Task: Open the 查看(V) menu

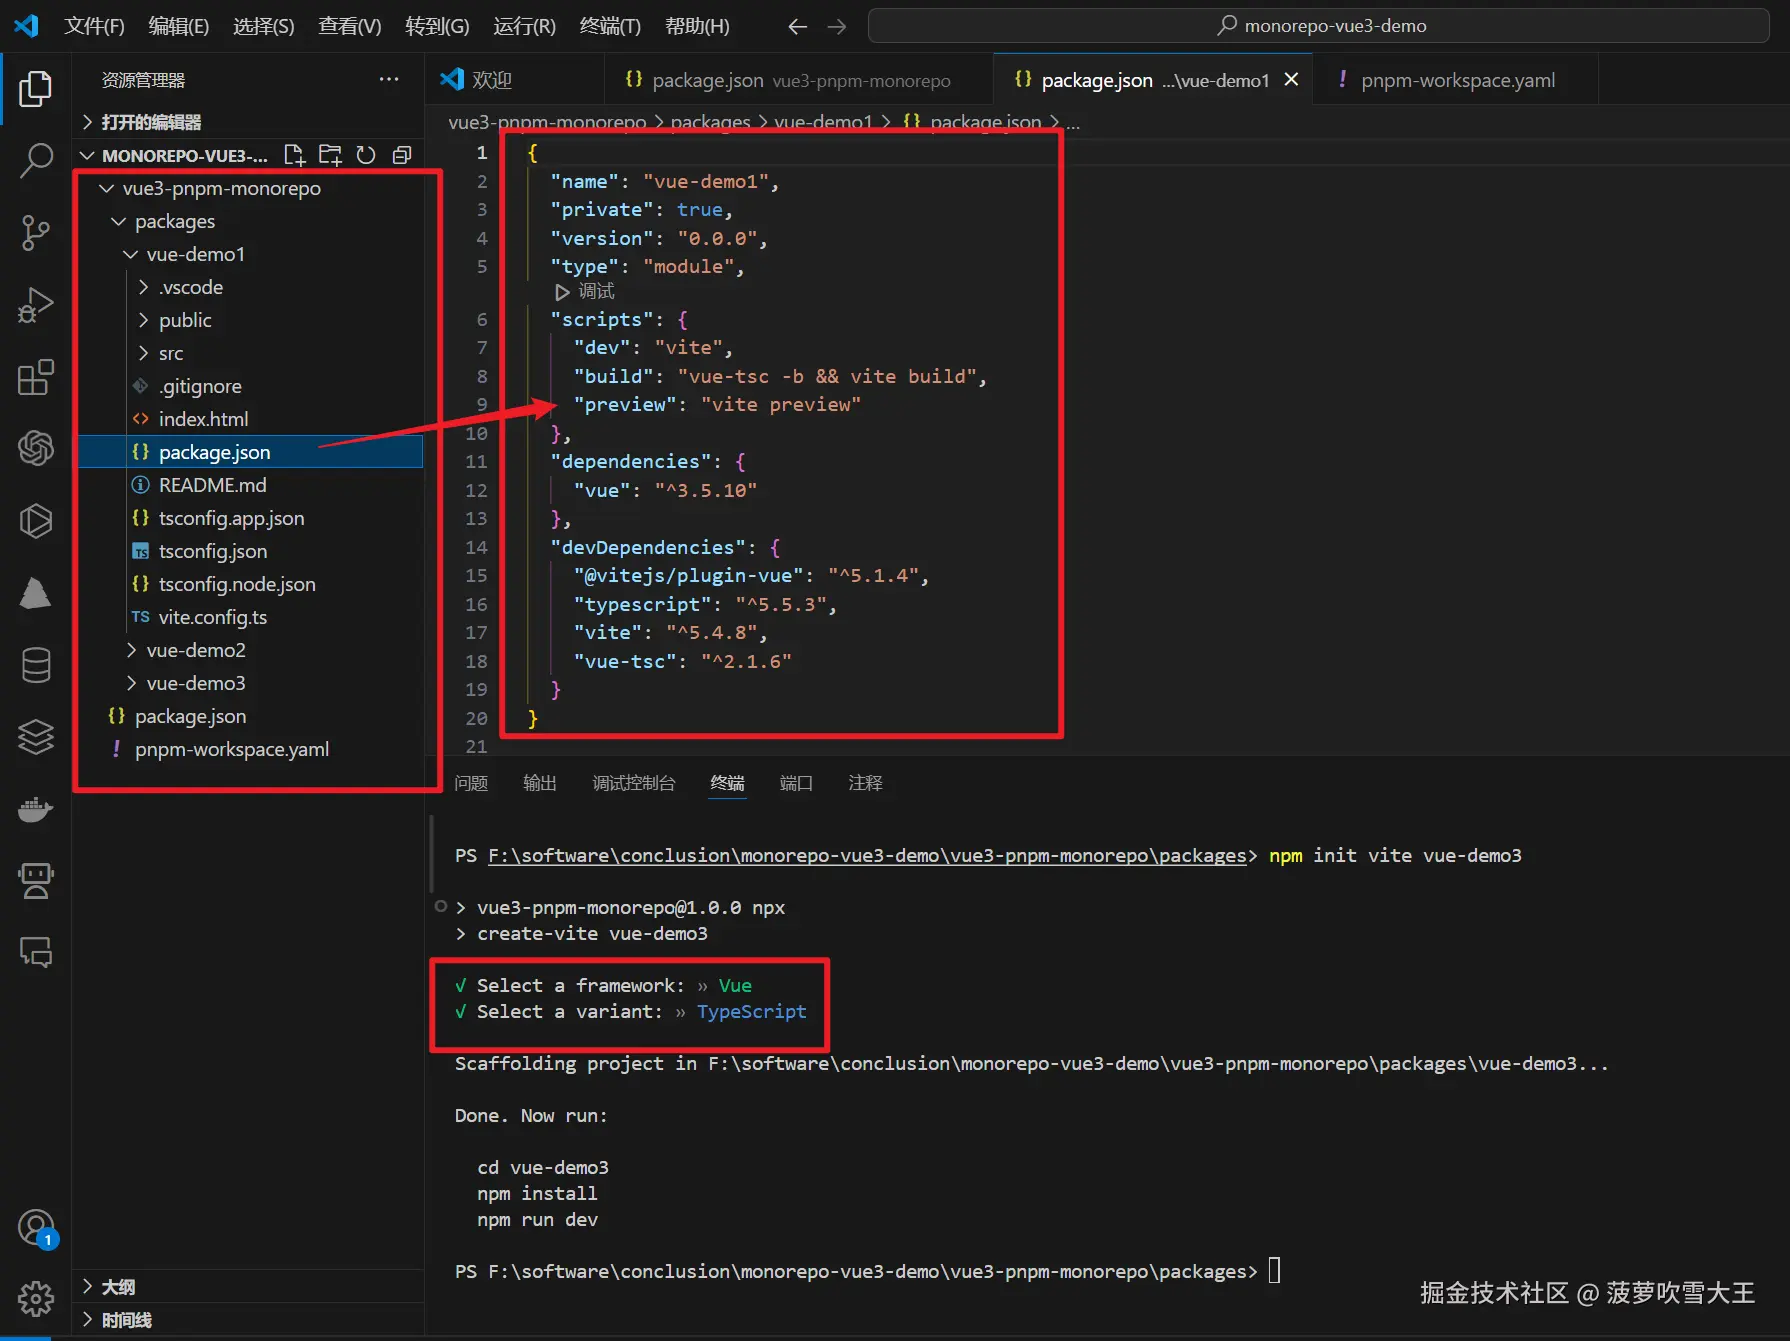Action: click(350, 26)
